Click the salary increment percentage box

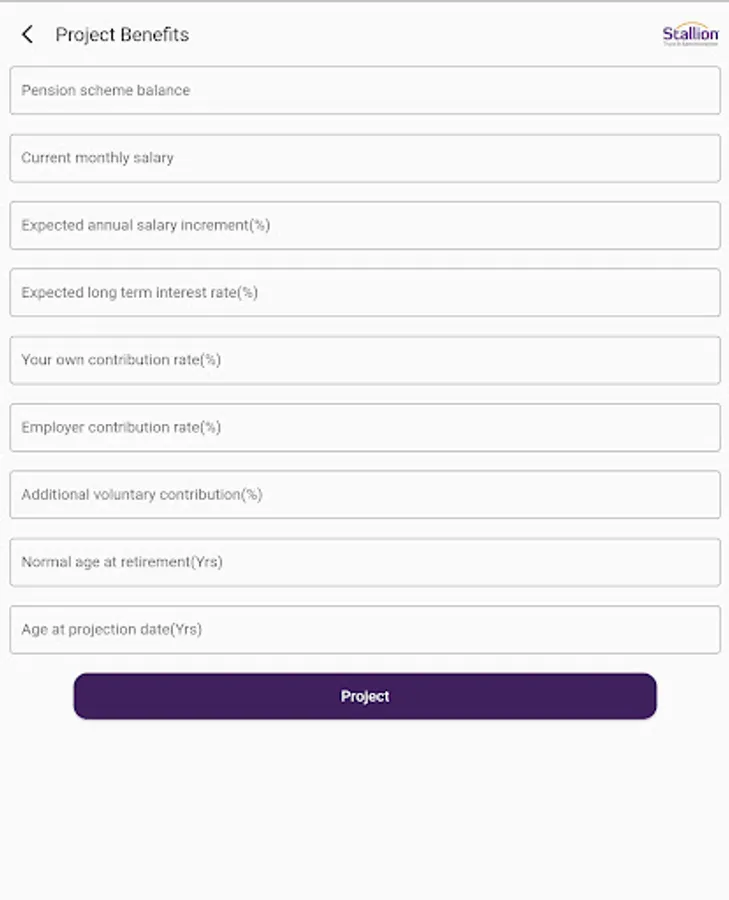pyautogui.click(x=365, y=225)
